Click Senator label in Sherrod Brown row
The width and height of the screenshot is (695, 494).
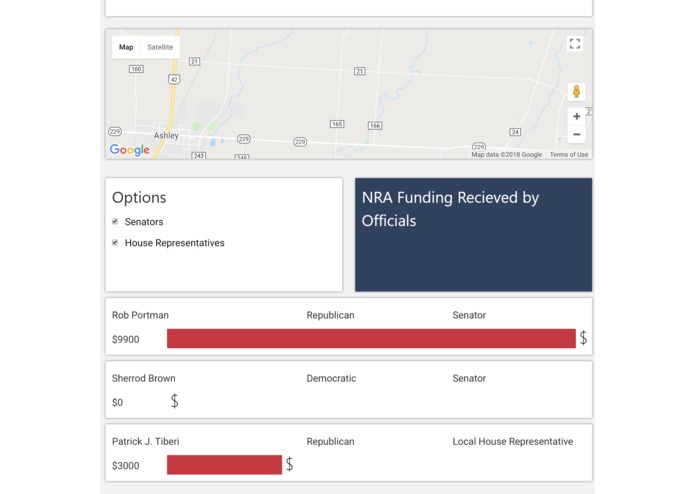tap(469, 378)
